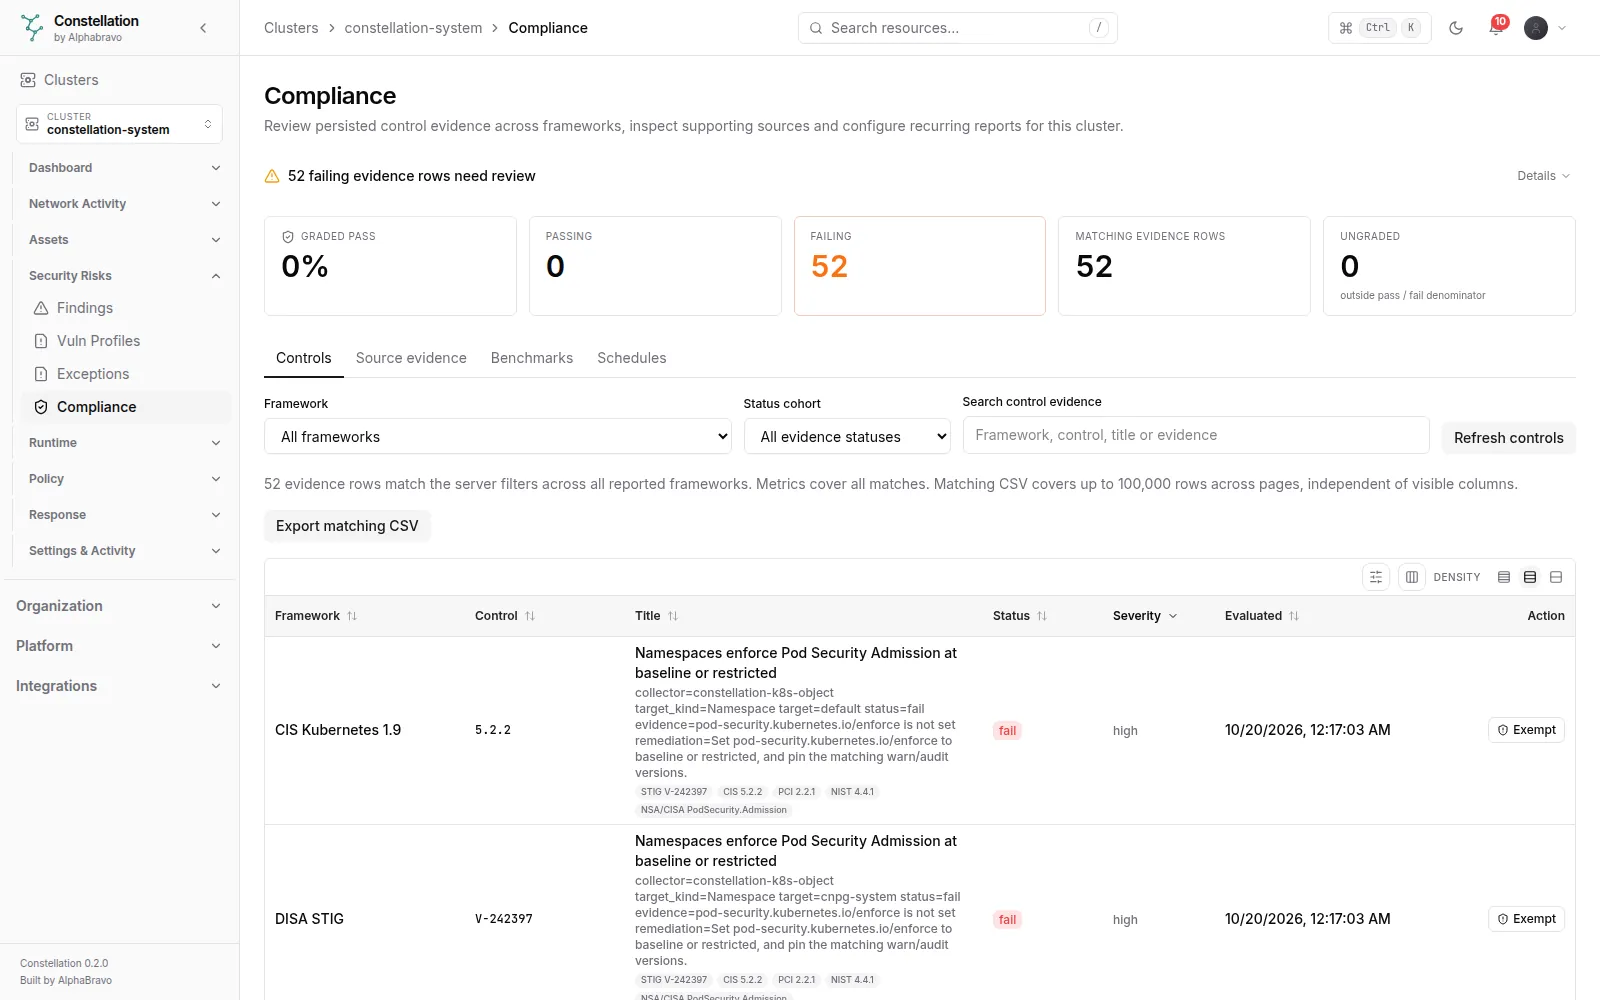Expand the Details disclosure

tap(1543, 176)
